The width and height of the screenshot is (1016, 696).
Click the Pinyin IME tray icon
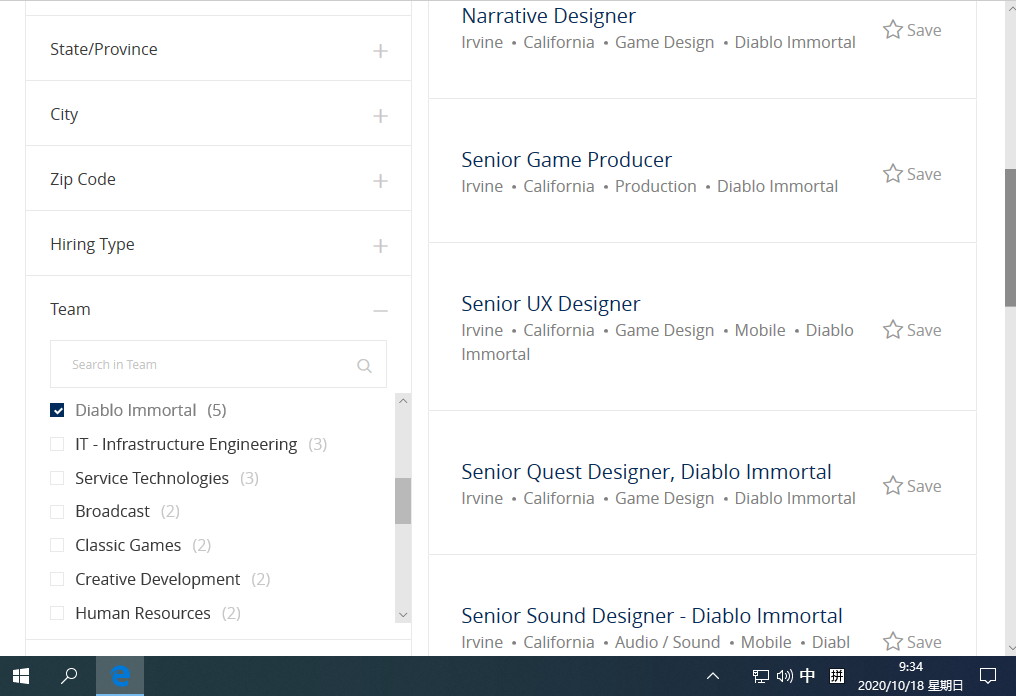point(837,676)
